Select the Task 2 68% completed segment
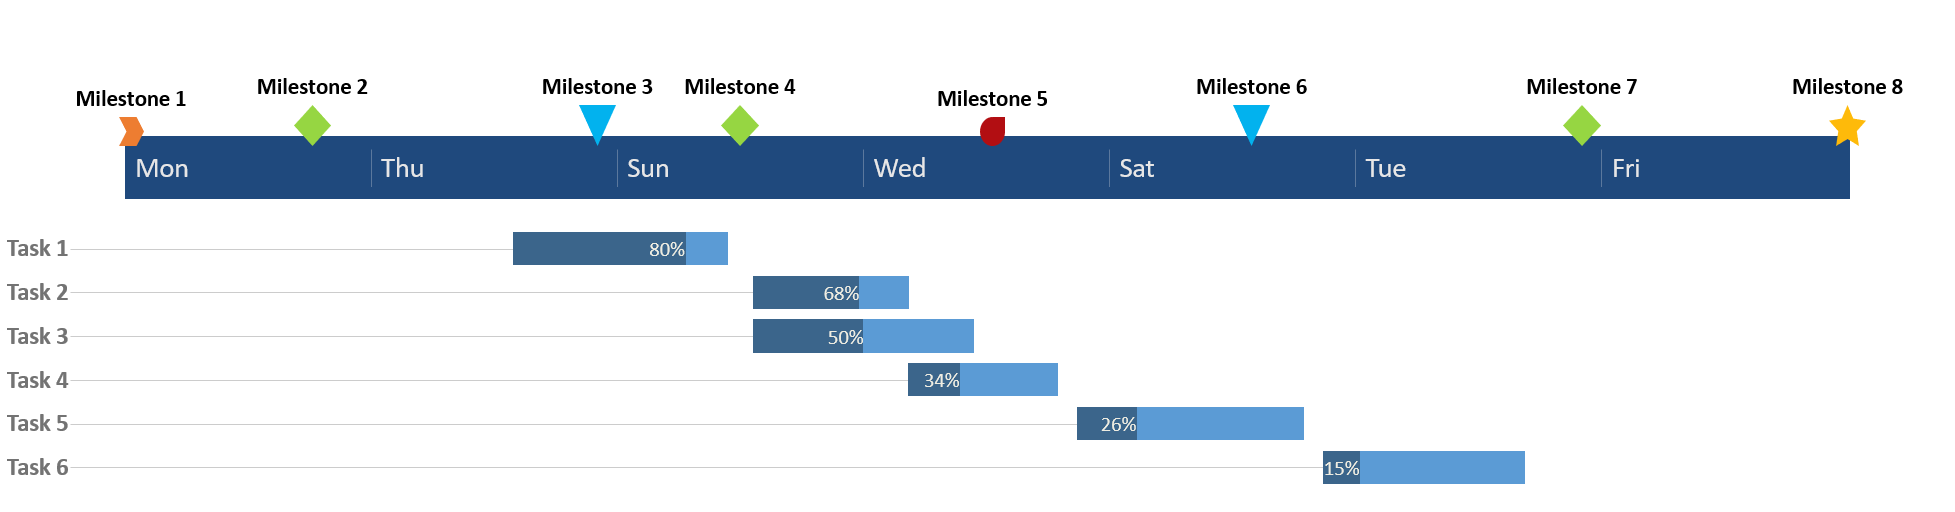 [x=805, y=293]
